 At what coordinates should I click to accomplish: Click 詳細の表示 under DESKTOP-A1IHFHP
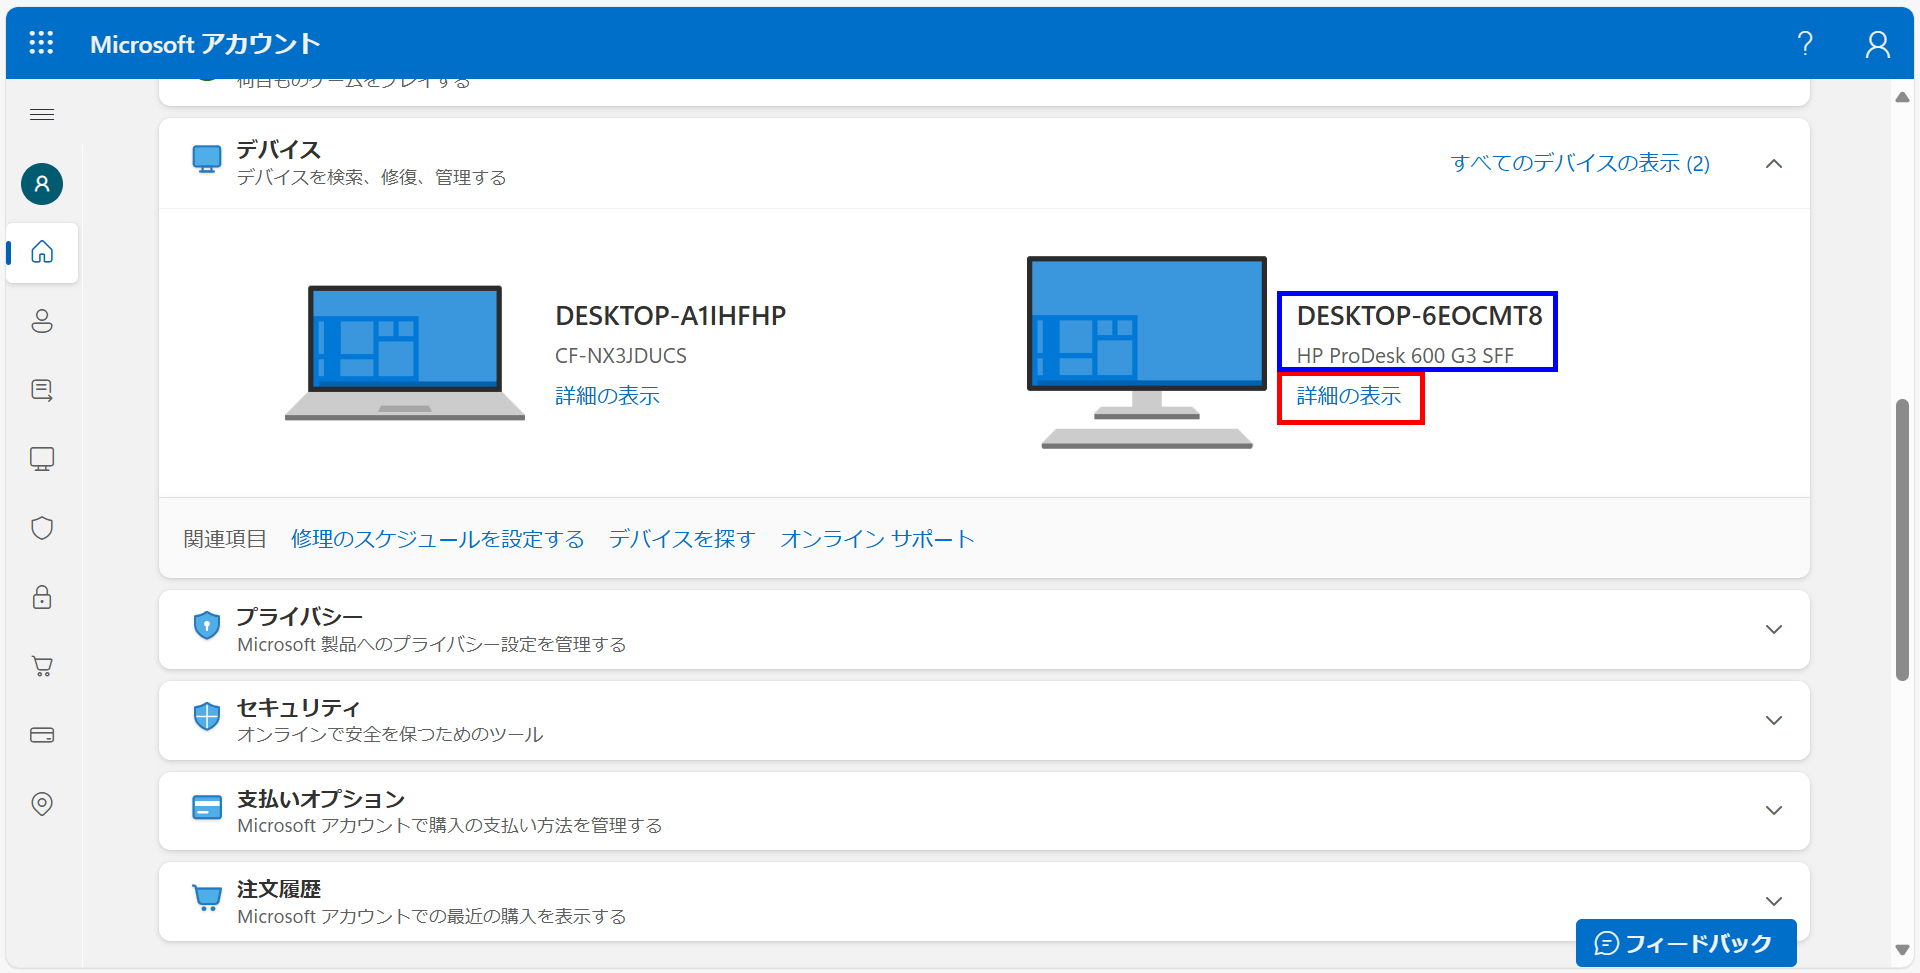(606, 395)
